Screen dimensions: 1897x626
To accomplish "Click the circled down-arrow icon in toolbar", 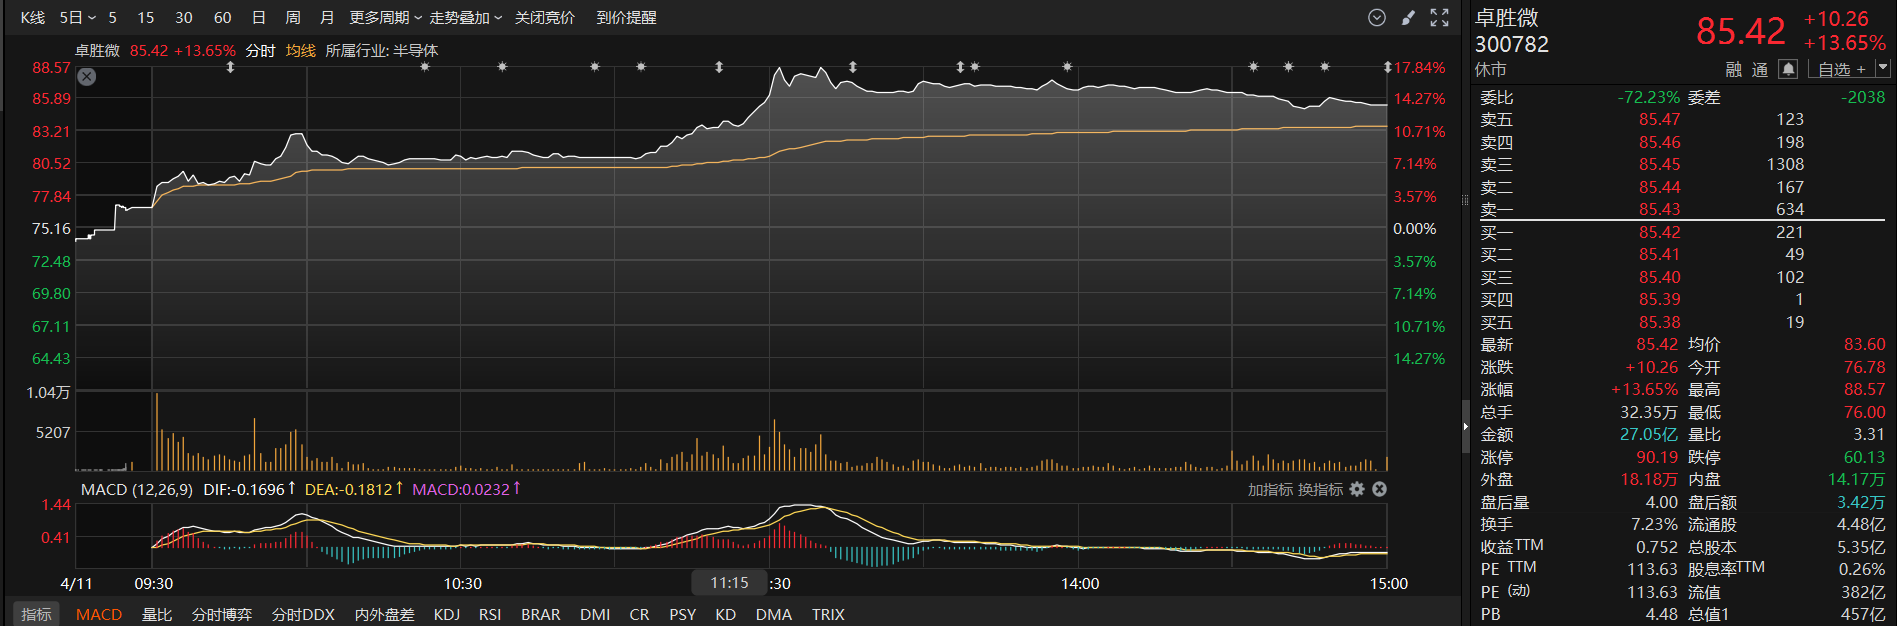I will tap(1377, 18).
